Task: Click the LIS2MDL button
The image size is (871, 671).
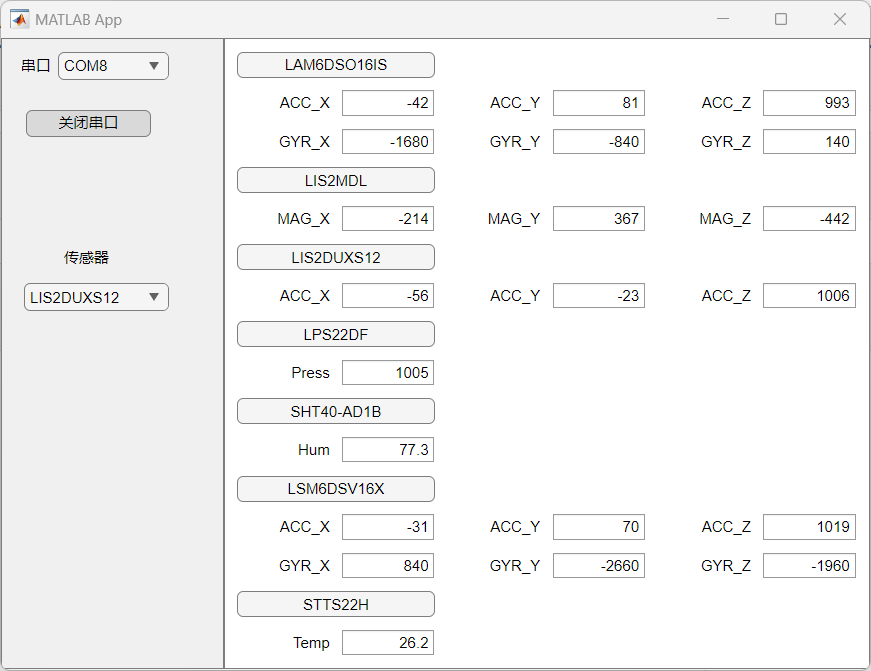Action: coord(336,181)
